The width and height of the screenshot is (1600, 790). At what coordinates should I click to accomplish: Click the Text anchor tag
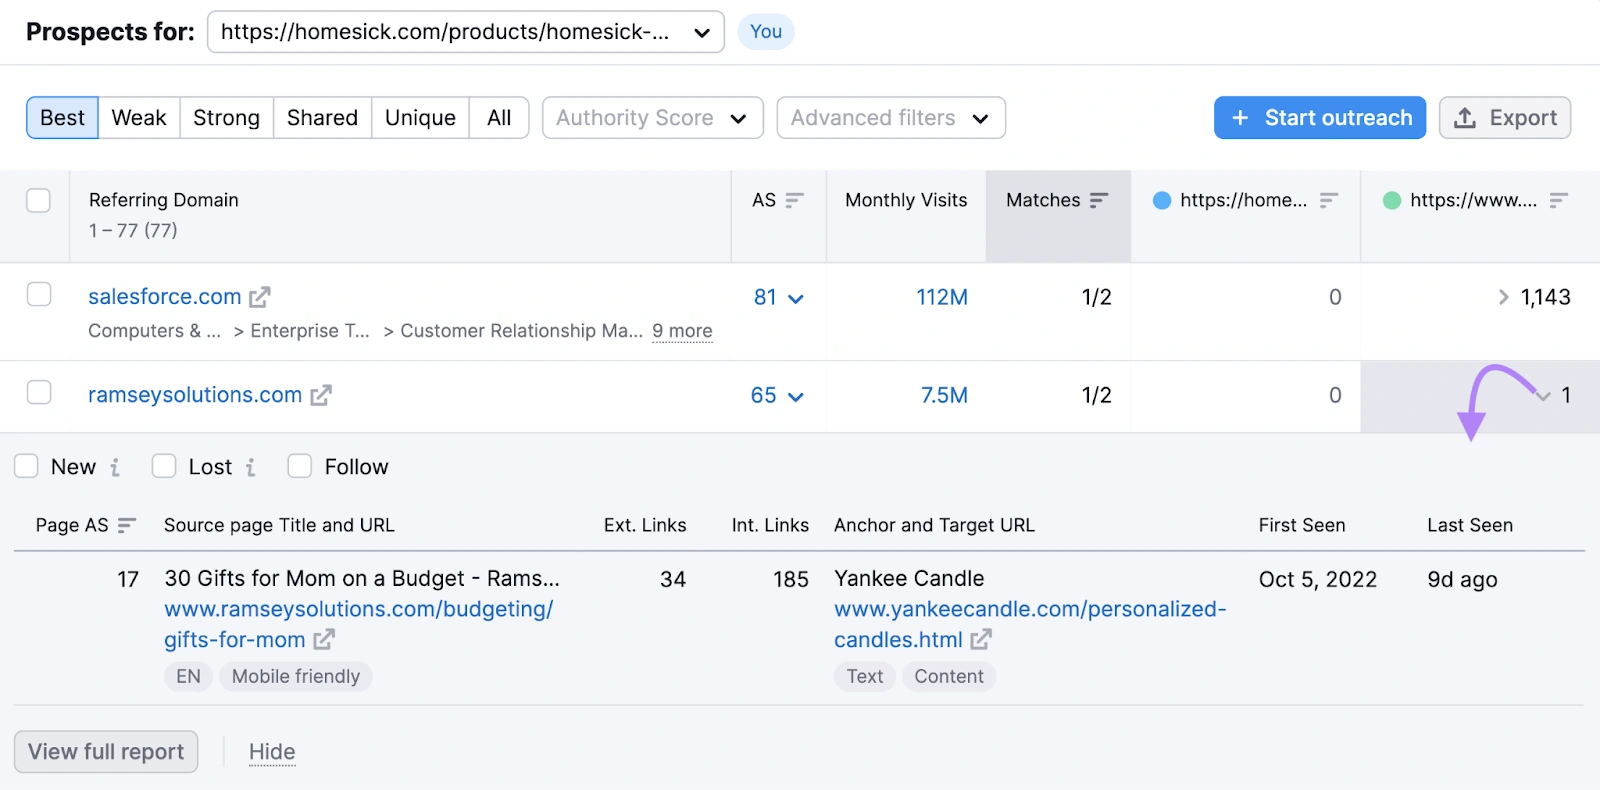865,677
